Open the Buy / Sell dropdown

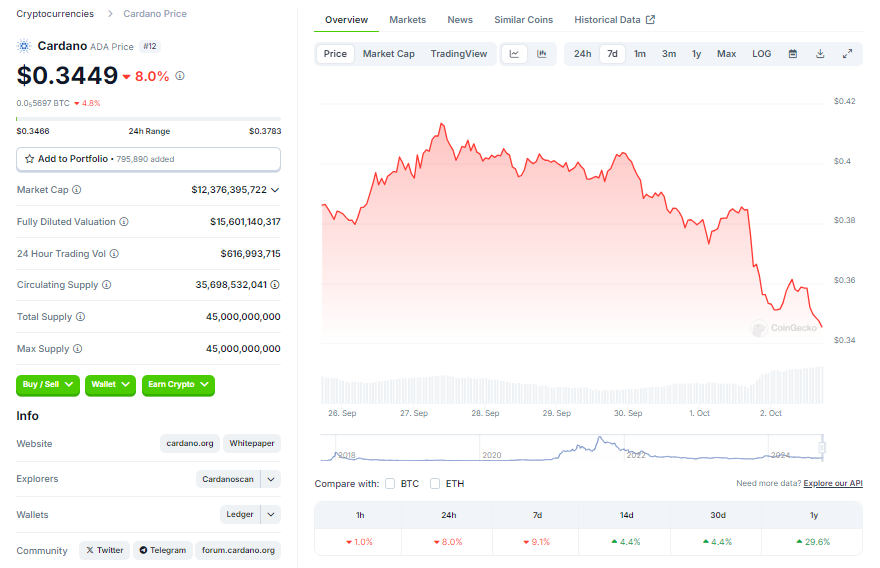click(x=48, y=384)
